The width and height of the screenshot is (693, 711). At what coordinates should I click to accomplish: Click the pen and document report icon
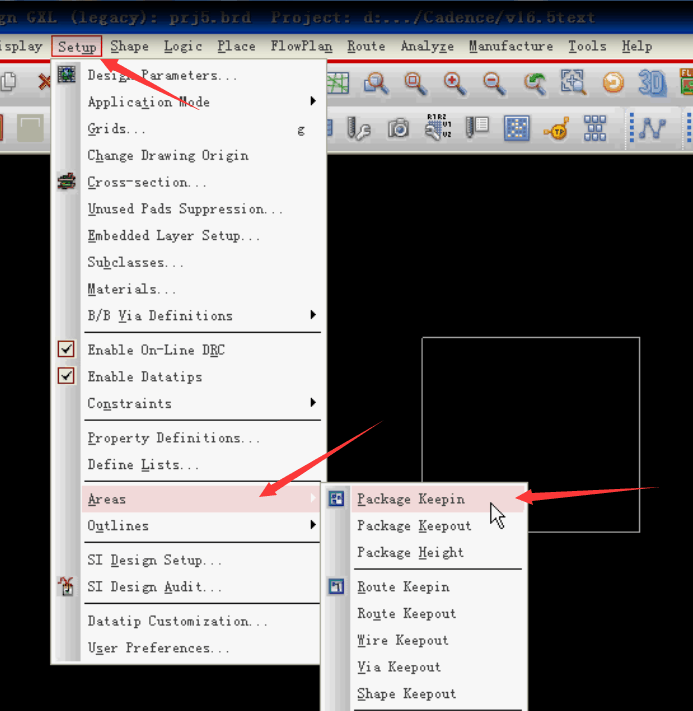tap(477, 127)
